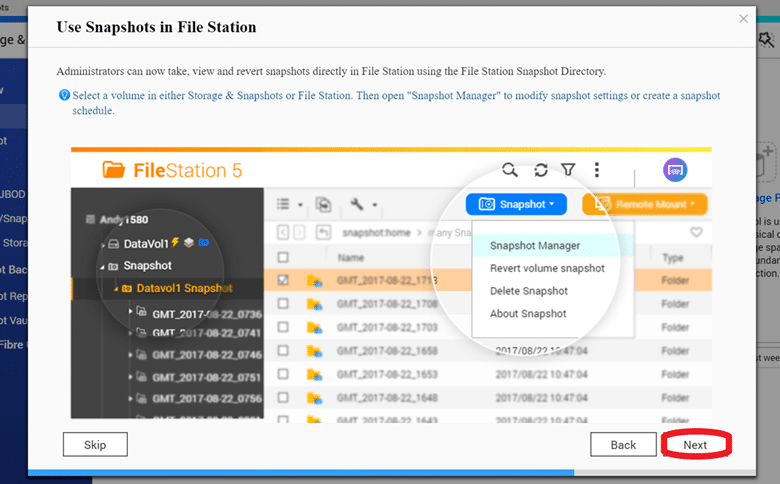
Task: Click the Name column header
Action: pos(351,258)
